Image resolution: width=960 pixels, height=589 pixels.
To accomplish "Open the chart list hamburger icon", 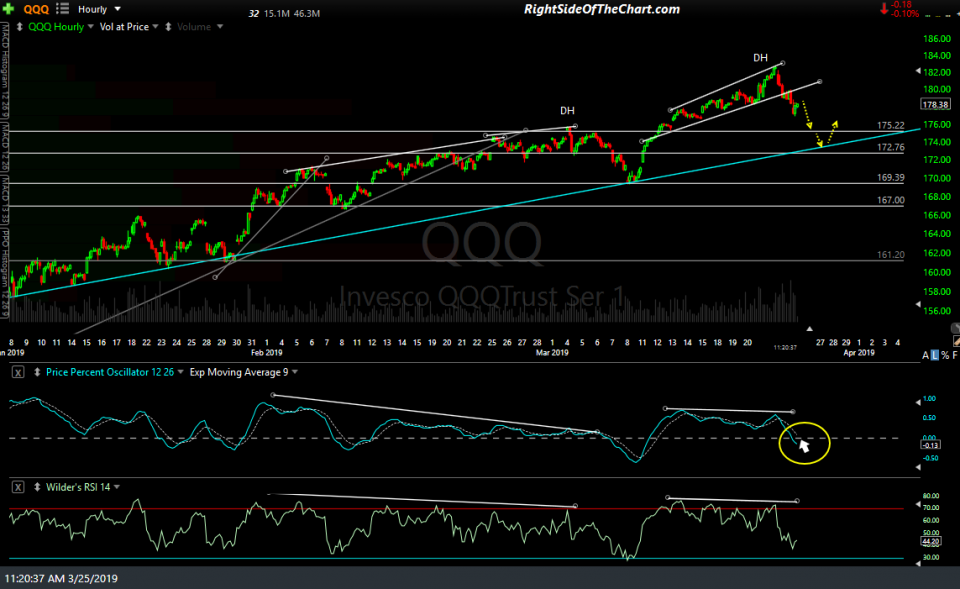I will point(61,9).
